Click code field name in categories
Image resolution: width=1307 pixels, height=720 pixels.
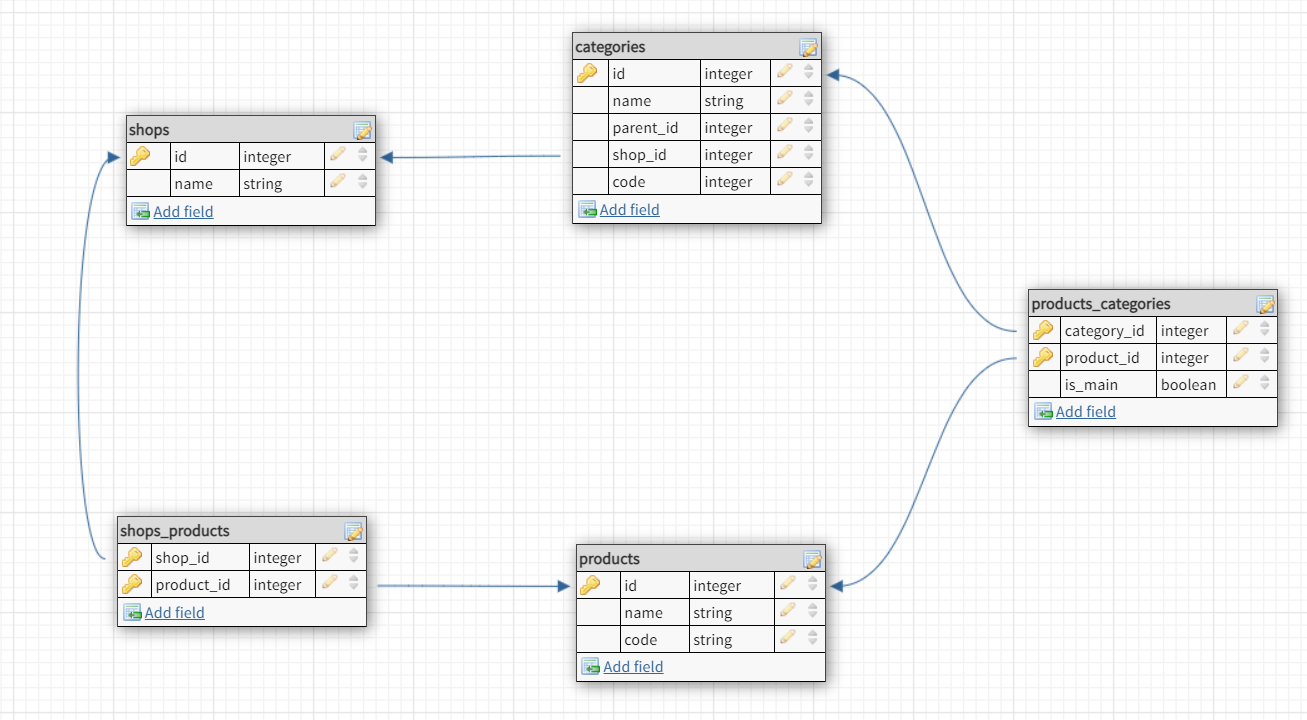click(629, 182)
